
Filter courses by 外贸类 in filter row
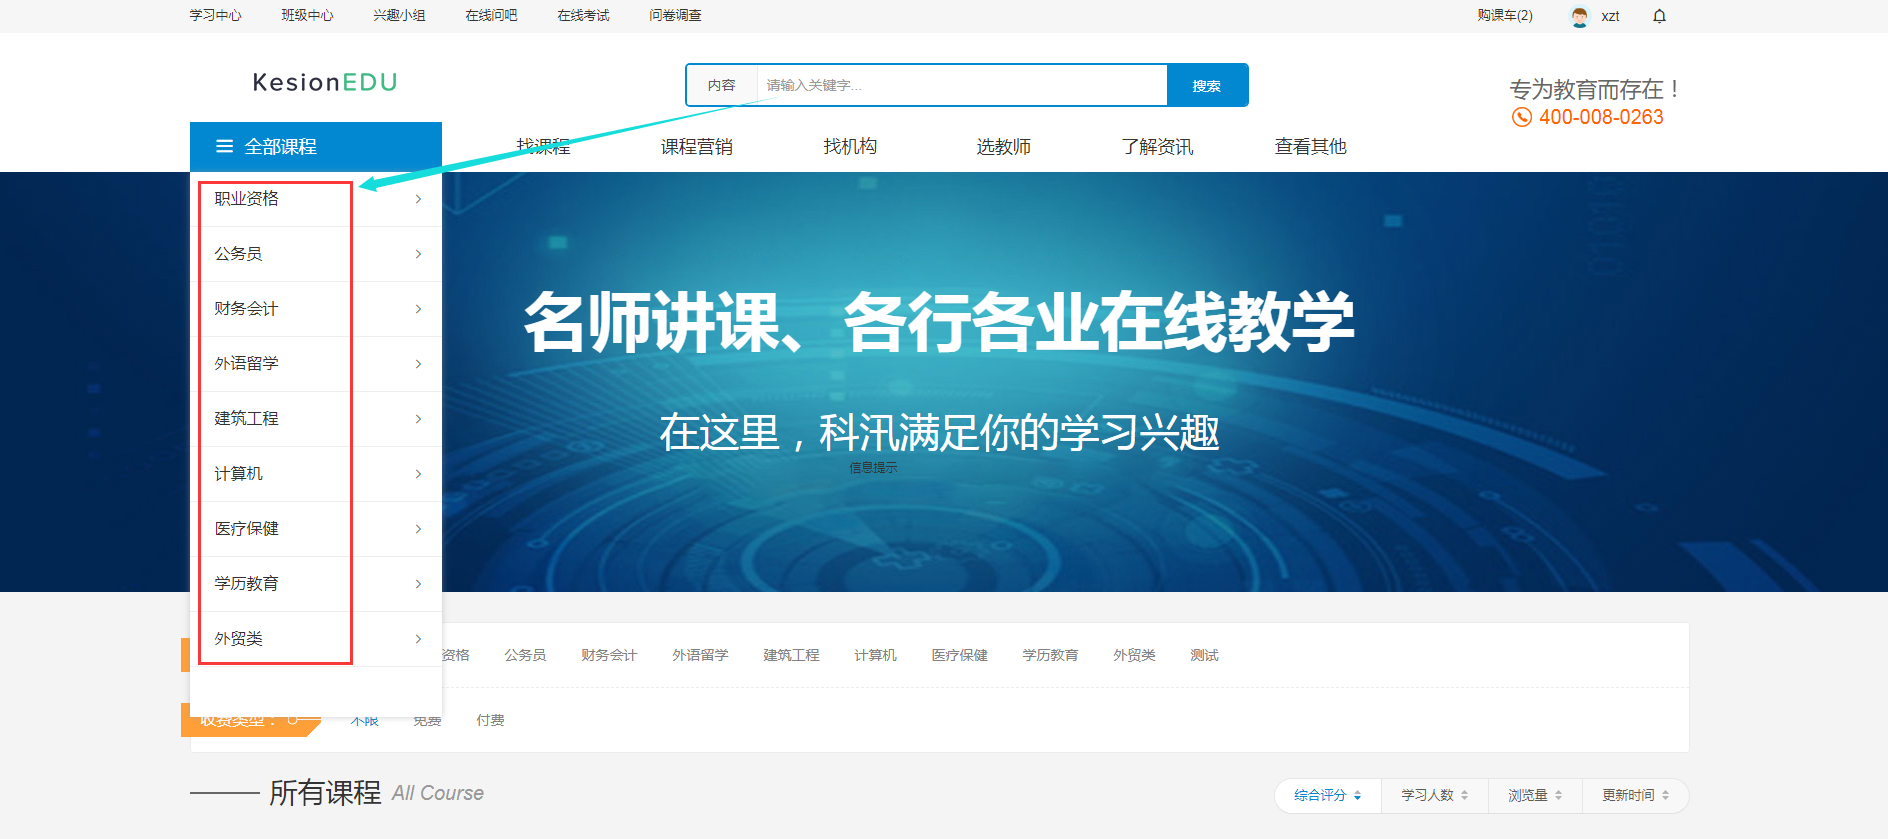[1134, 655]
